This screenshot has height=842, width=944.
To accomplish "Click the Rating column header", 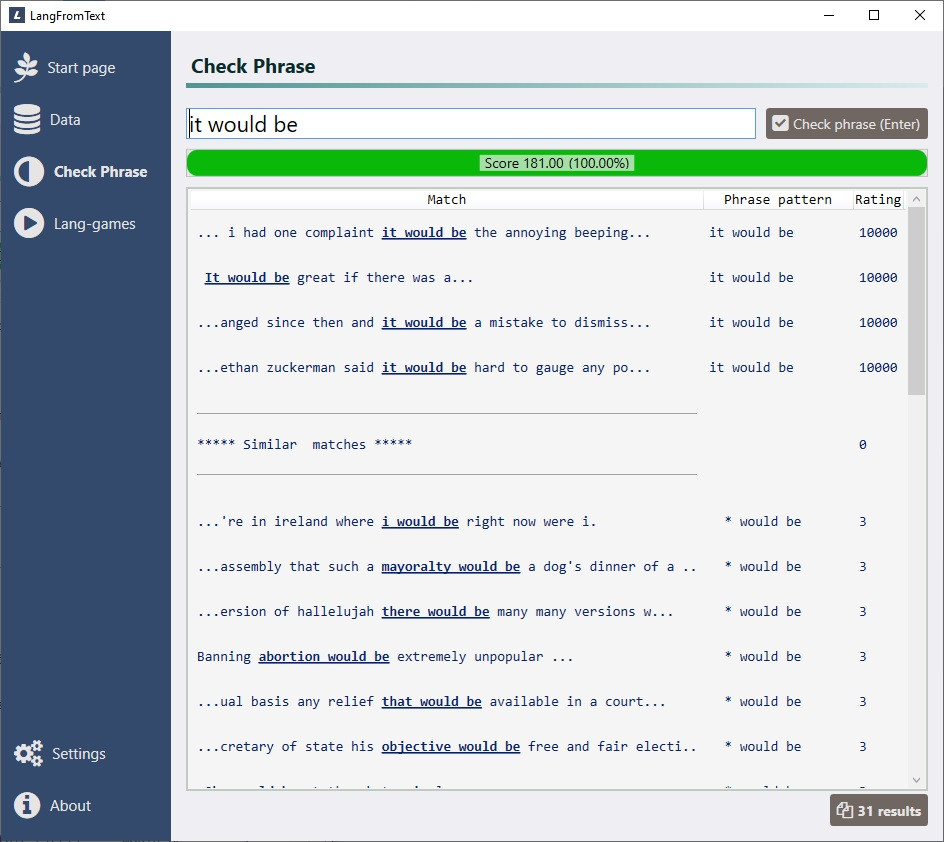I will point(878,199).
